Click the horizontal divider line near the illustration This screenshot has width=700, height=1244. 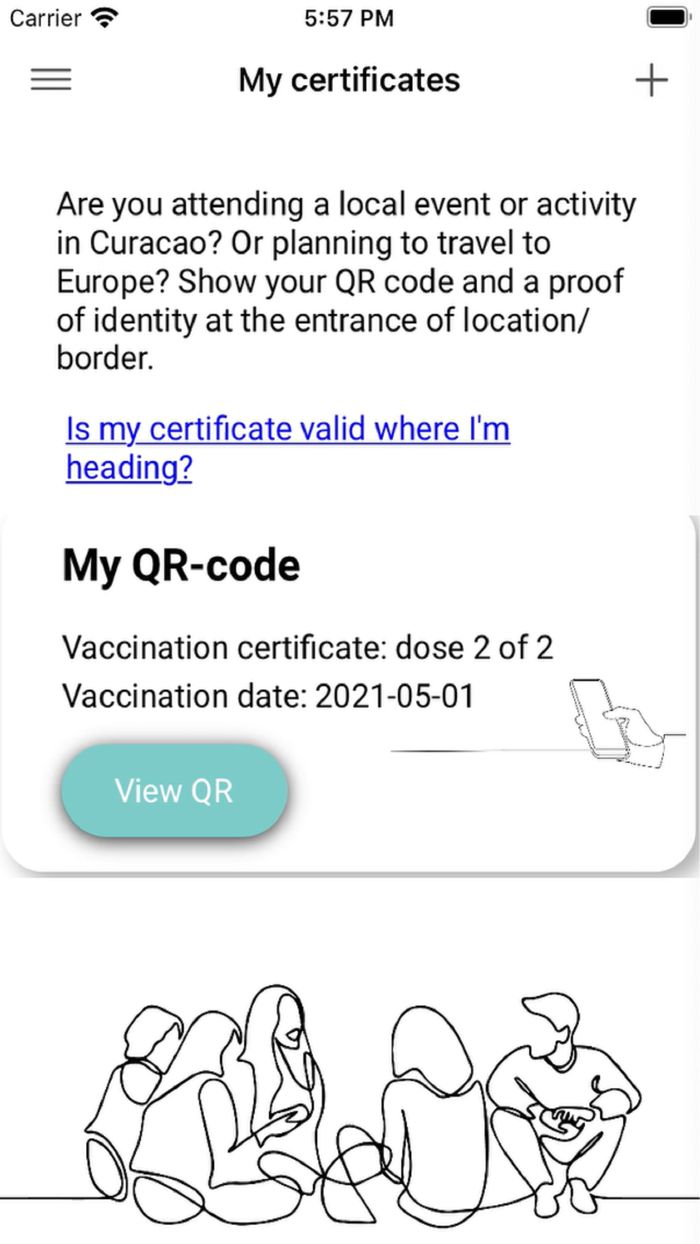click(470, 750)
